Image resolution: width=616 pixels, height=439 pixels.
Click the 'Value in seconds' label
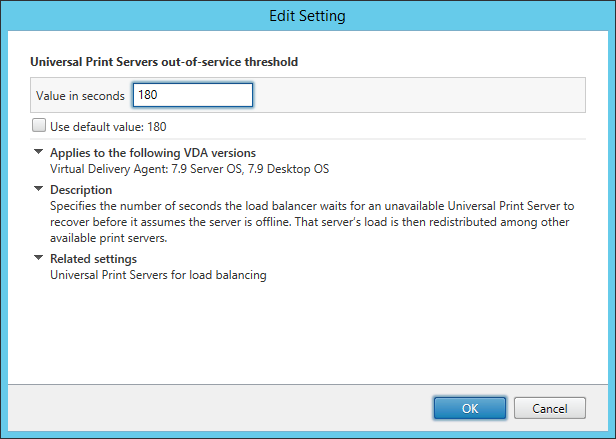pyautogui.click(x=81, y=96)
